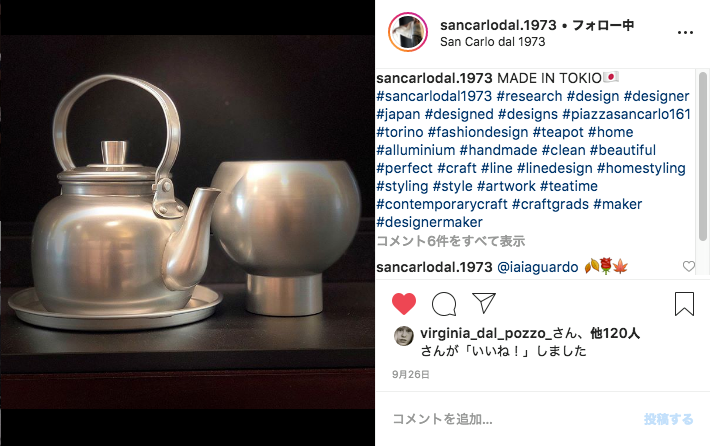Like the comment with small heart icon
This screenshot has height=446, width=710.
click(x=688, y=266)
